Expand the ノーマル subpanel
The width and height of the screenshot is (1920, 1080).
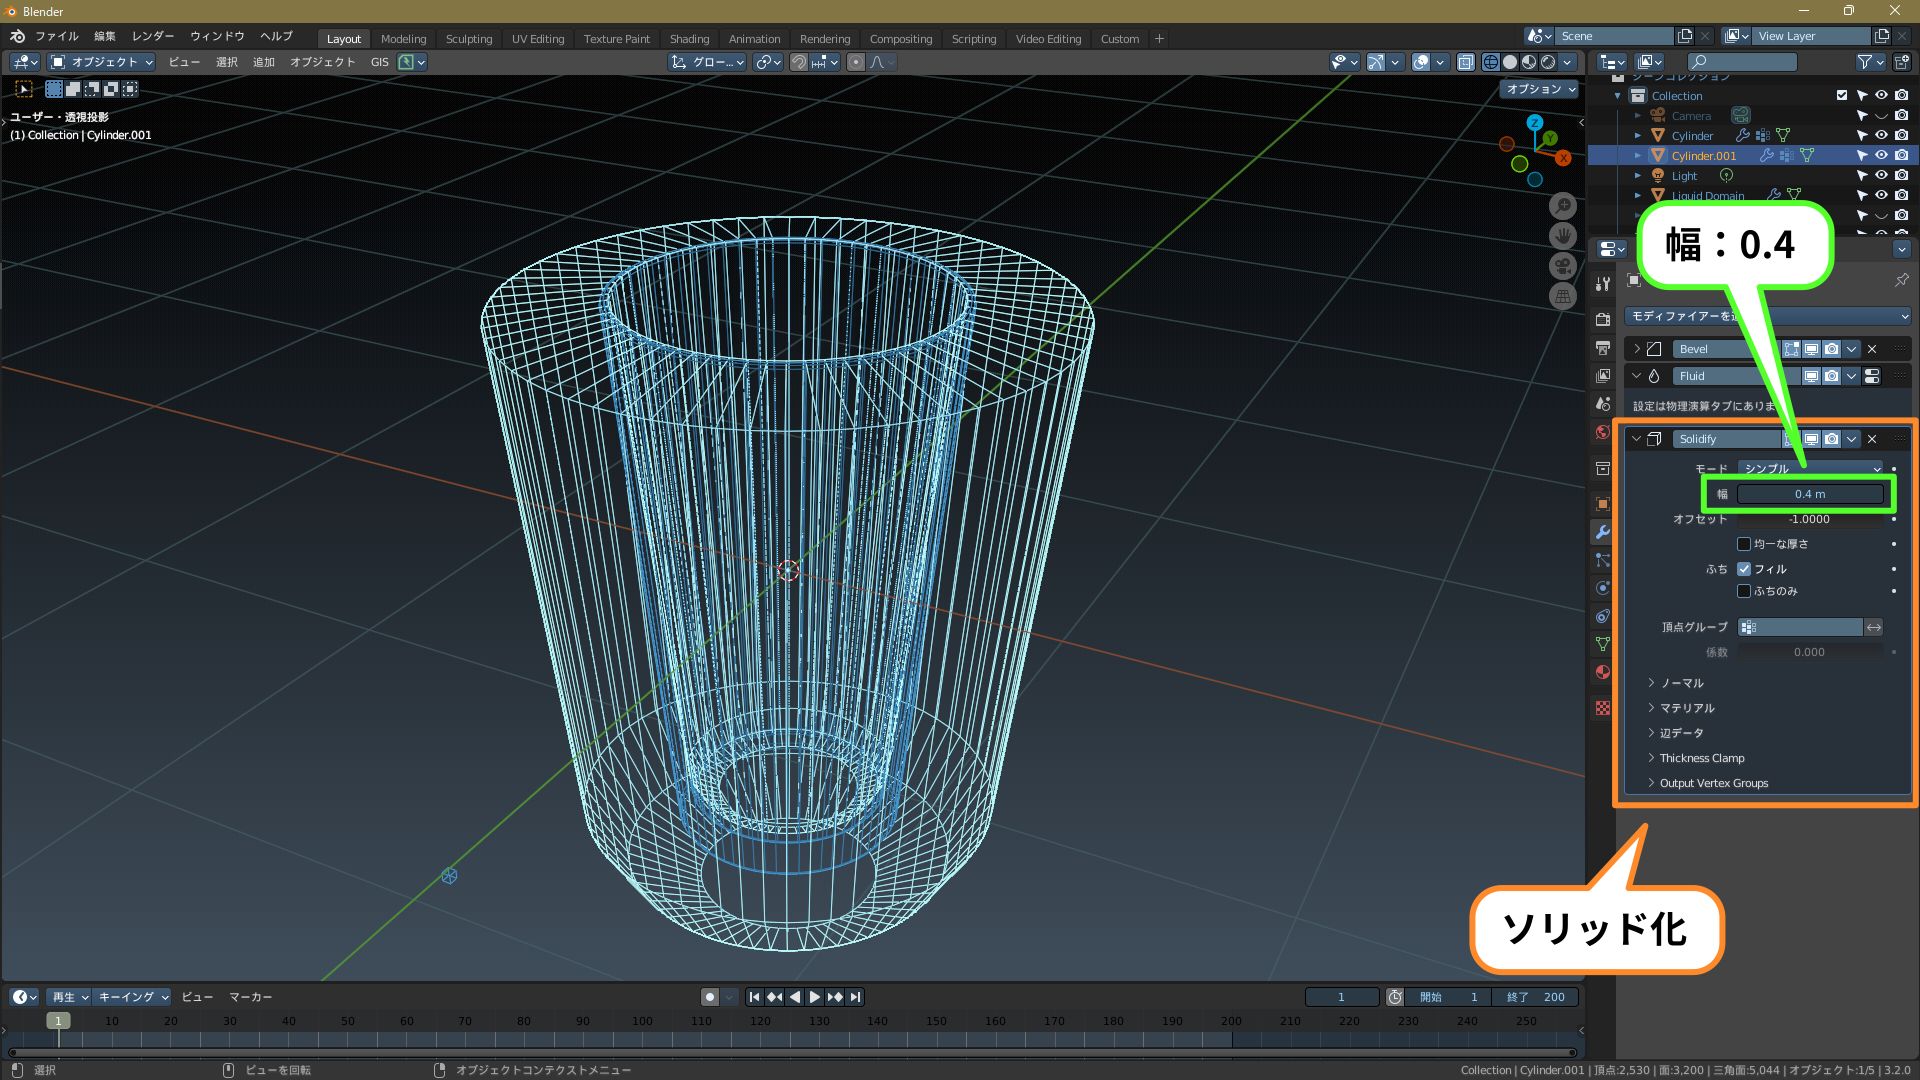pyautogui.click(x=1682, y=683)
